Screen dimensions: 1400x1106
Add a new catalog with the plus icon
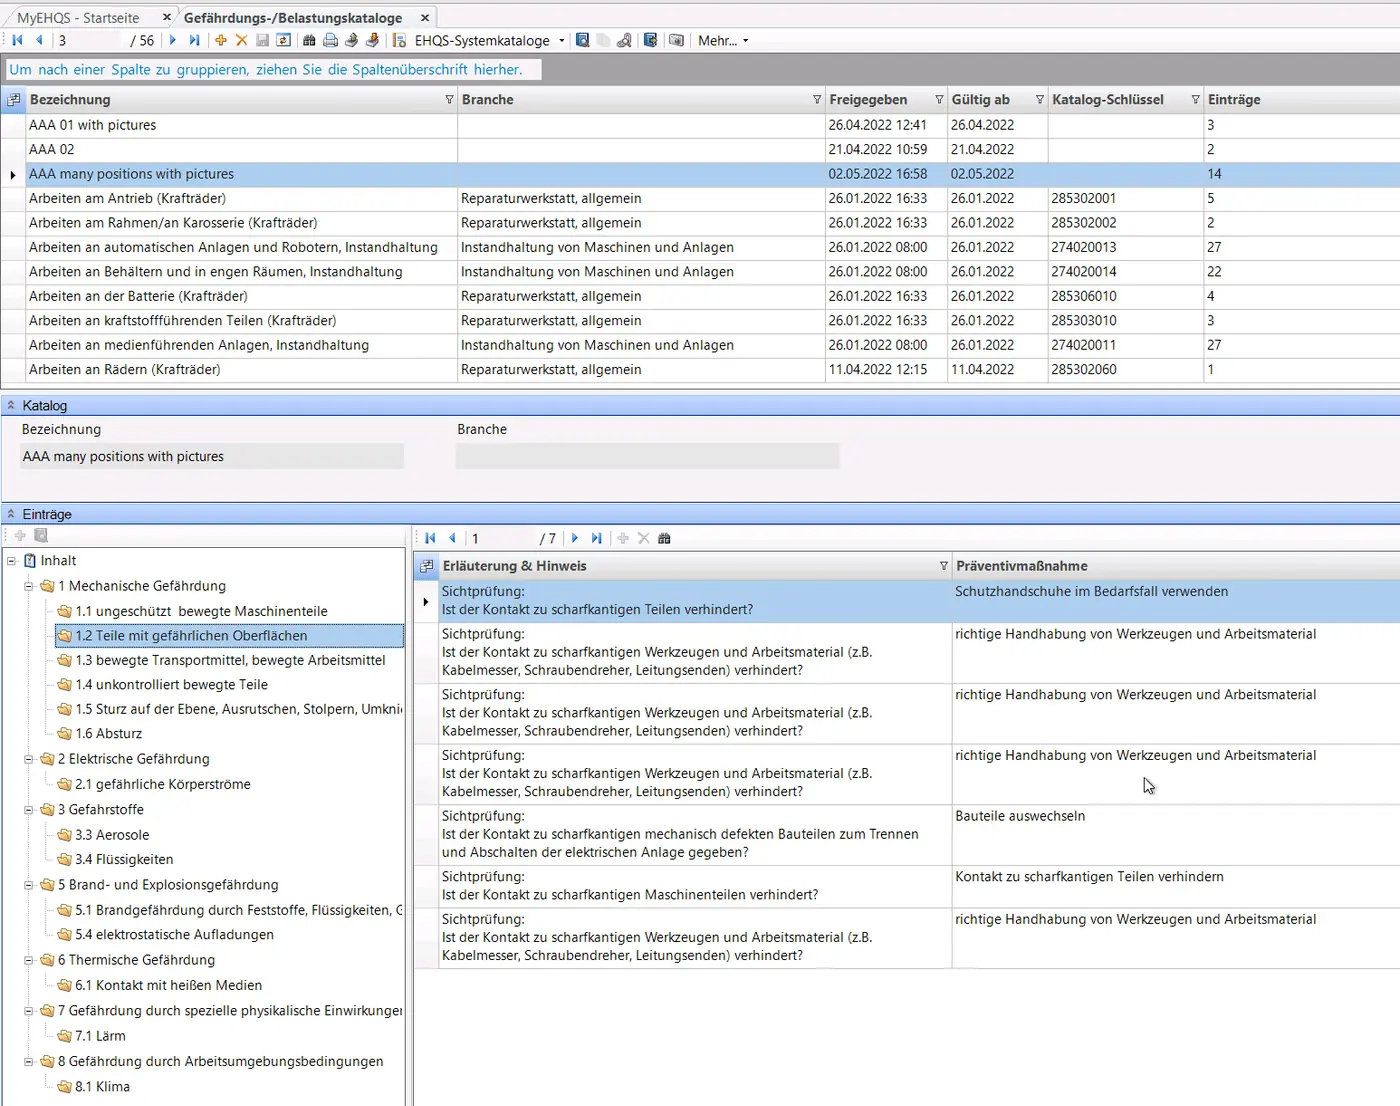(x=220, y=40)
